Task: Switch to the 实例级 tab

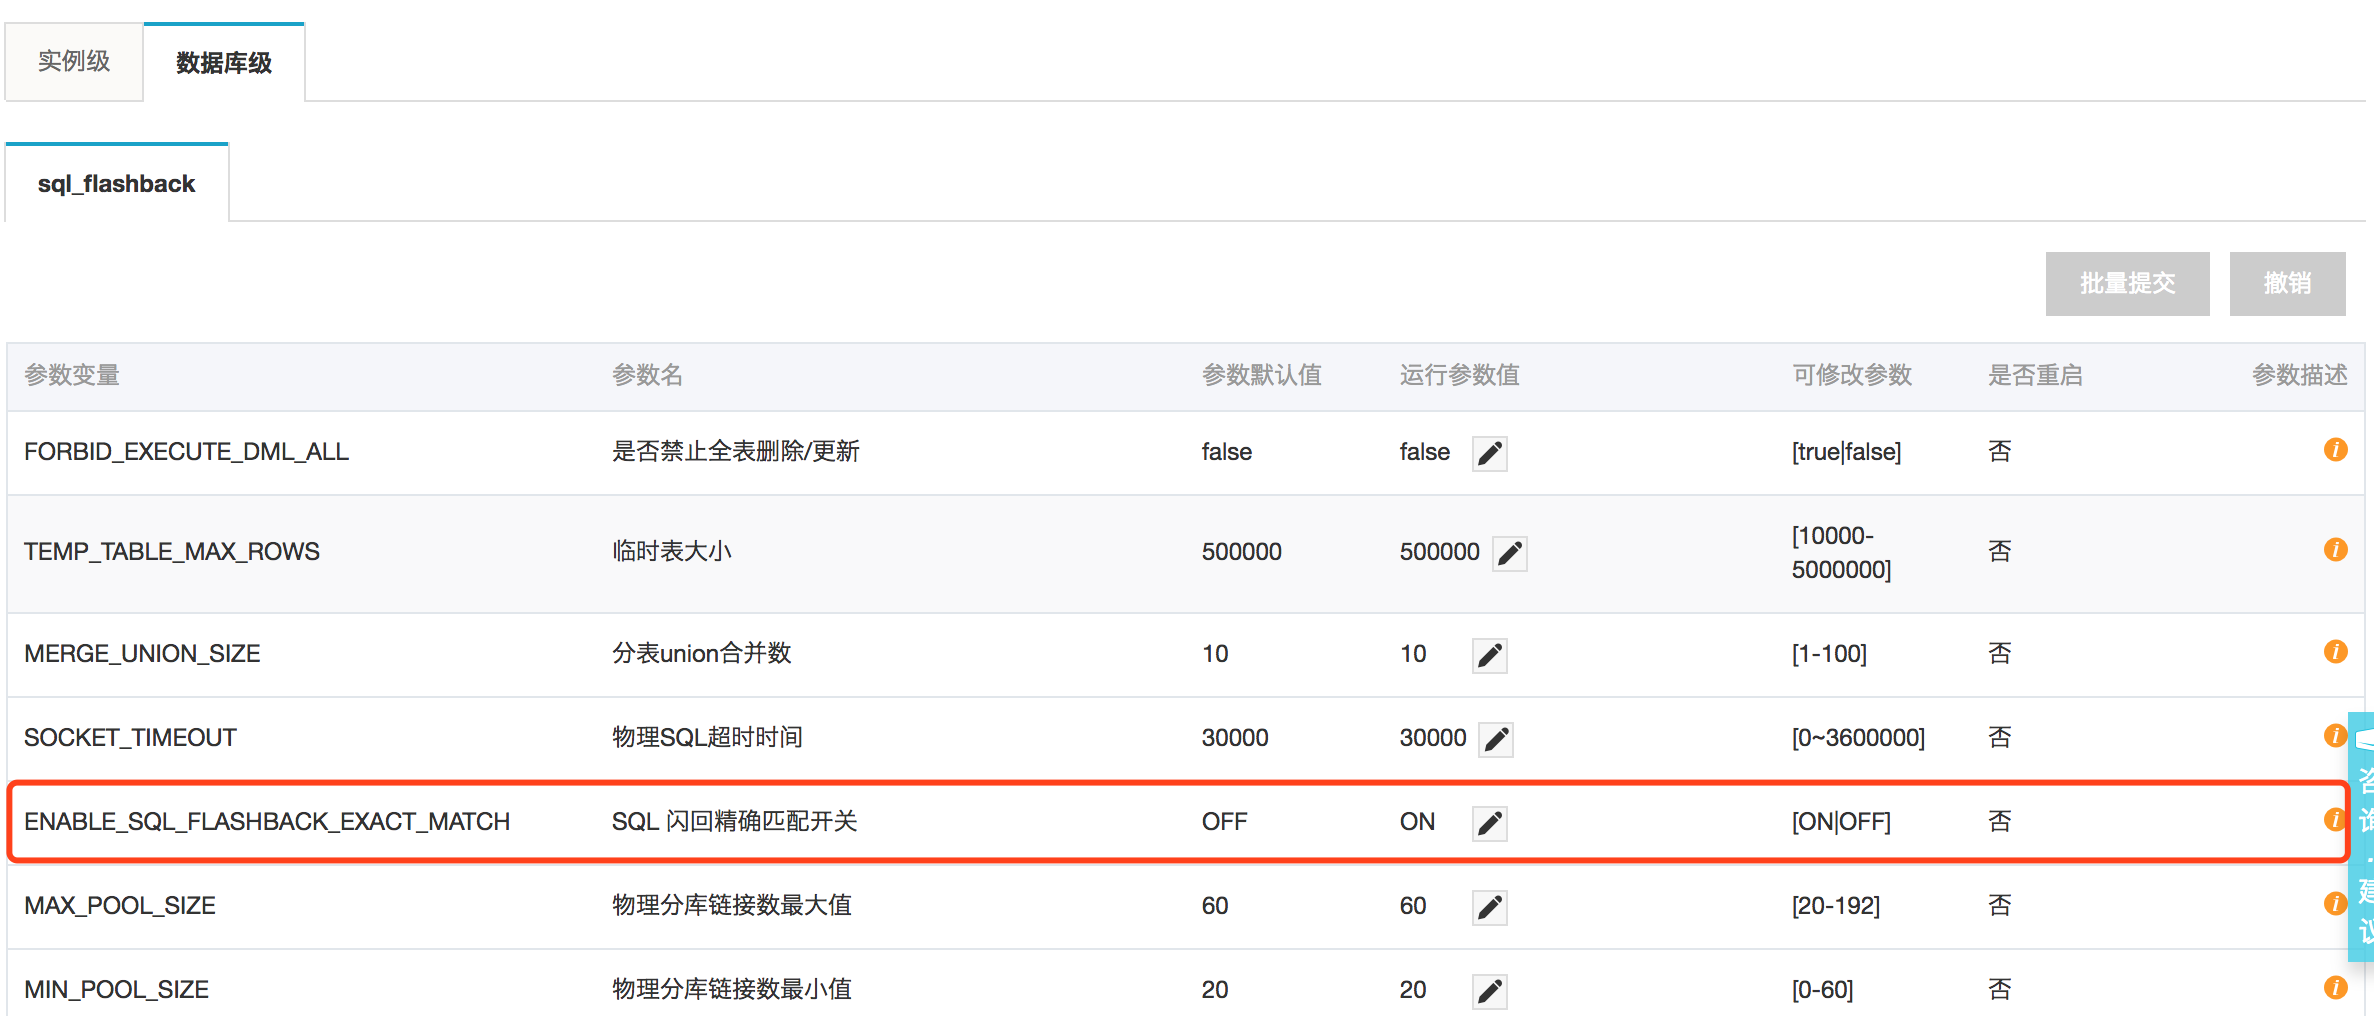Action: pyautogui.click(x=74, y=62)
